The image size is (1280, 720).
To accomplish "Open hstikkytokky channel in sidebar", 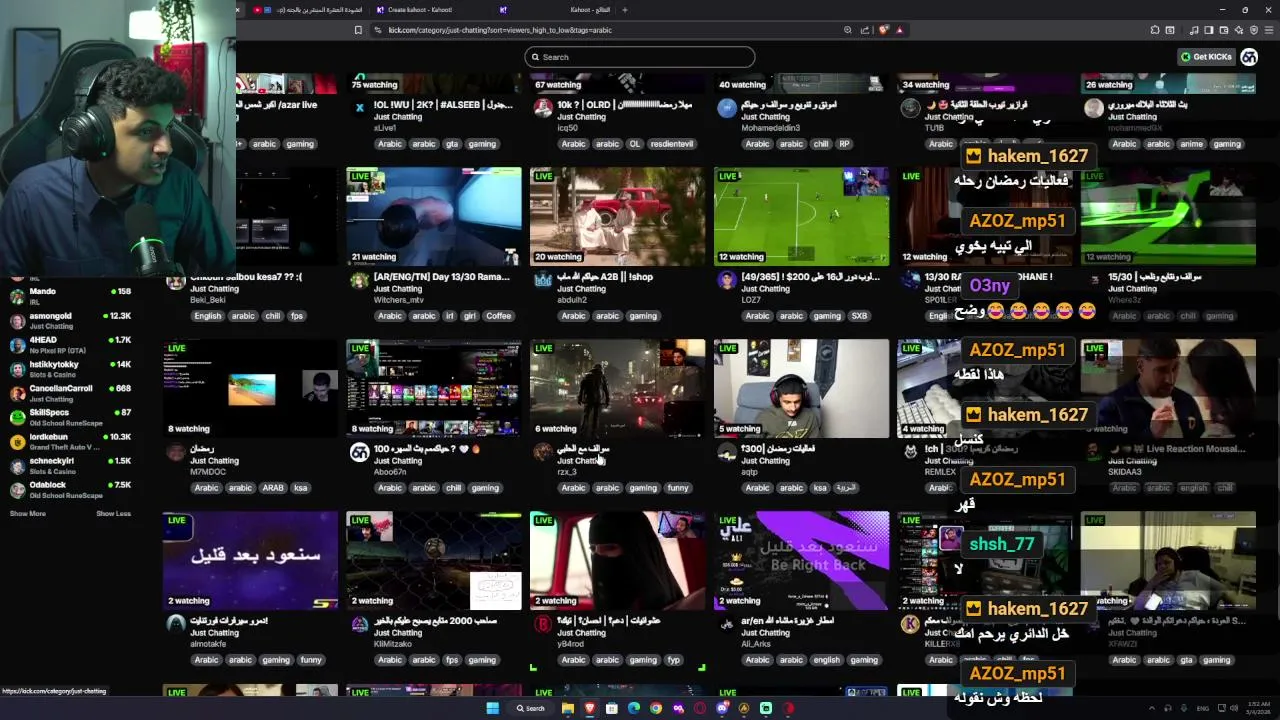I will 70,369.
